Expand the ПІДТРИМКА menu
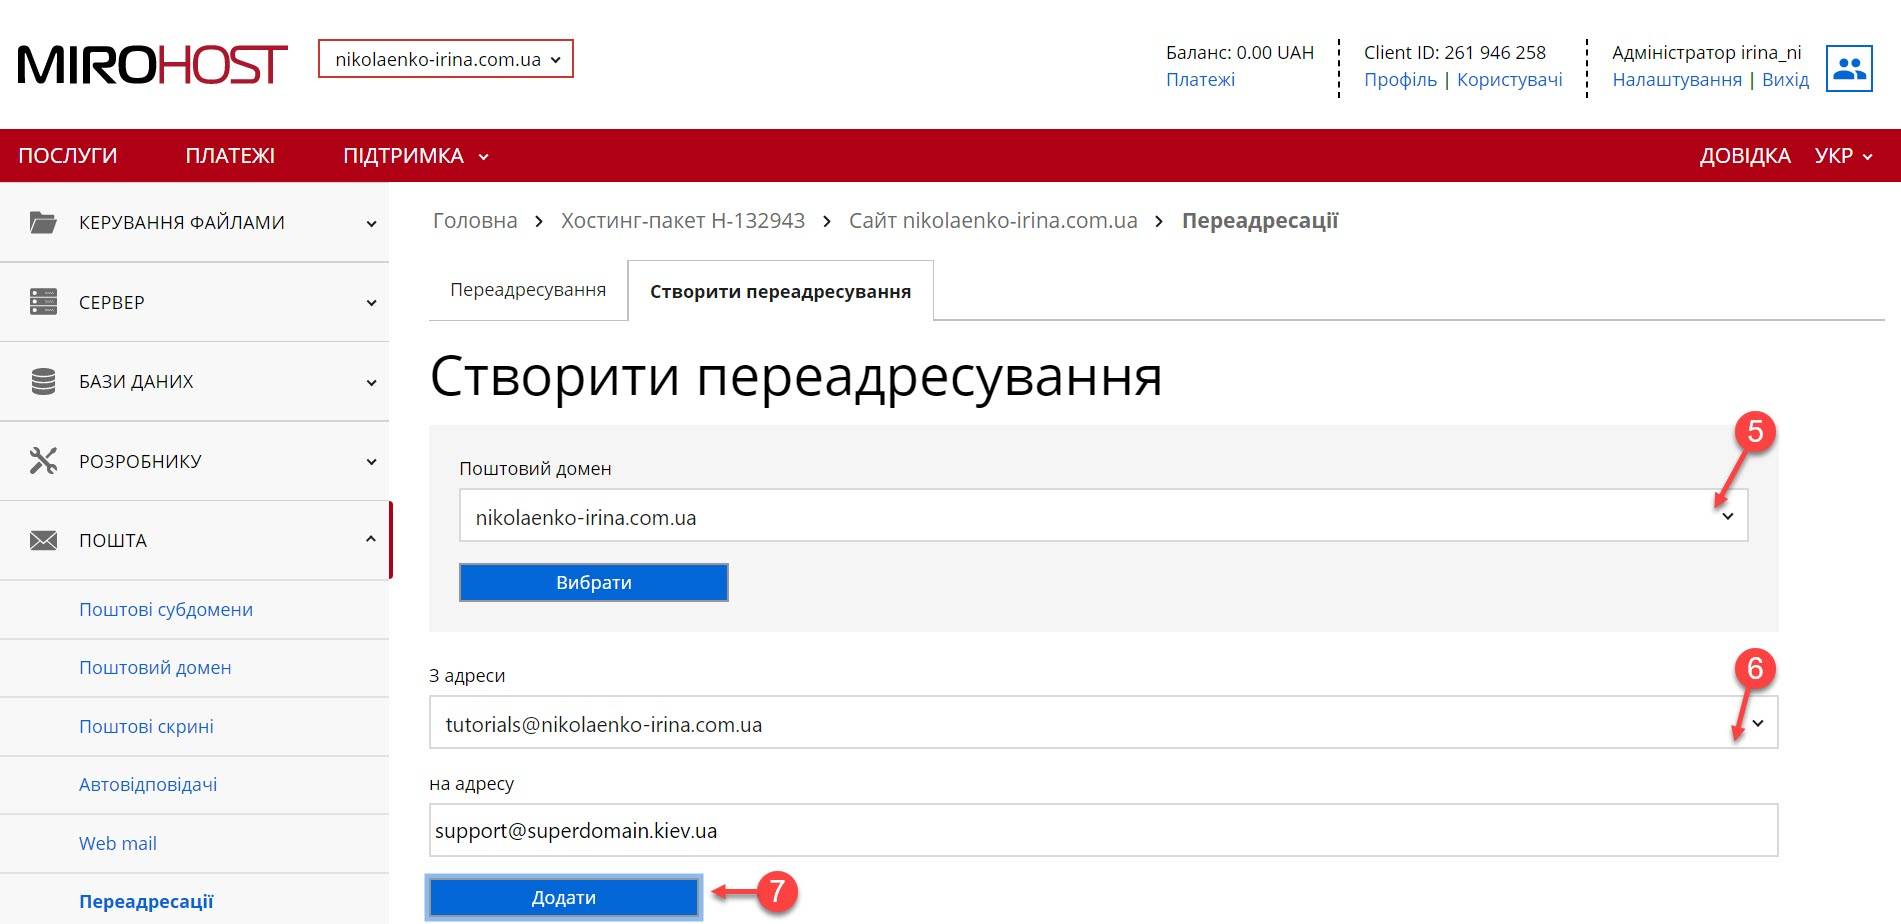The height and width of the screenshot is (924, 1901). point(416,156)
